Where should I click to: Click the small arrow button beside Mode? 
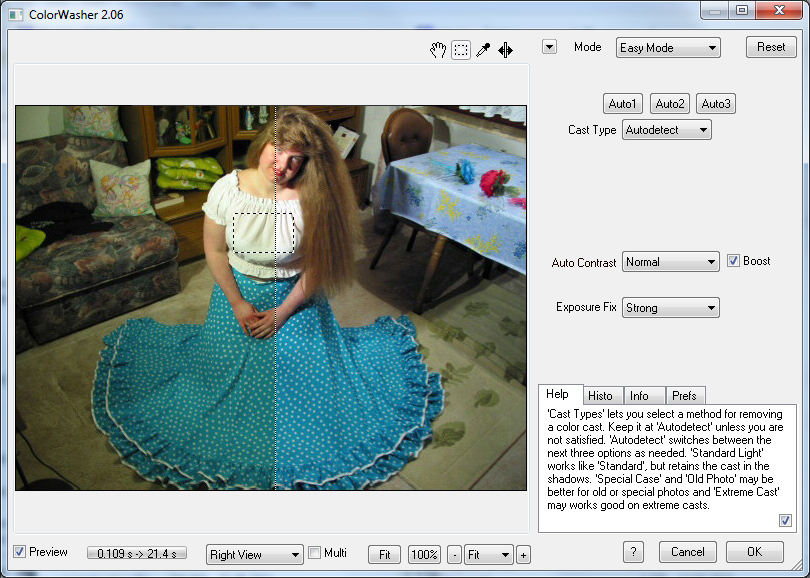(x=549, y=47)
